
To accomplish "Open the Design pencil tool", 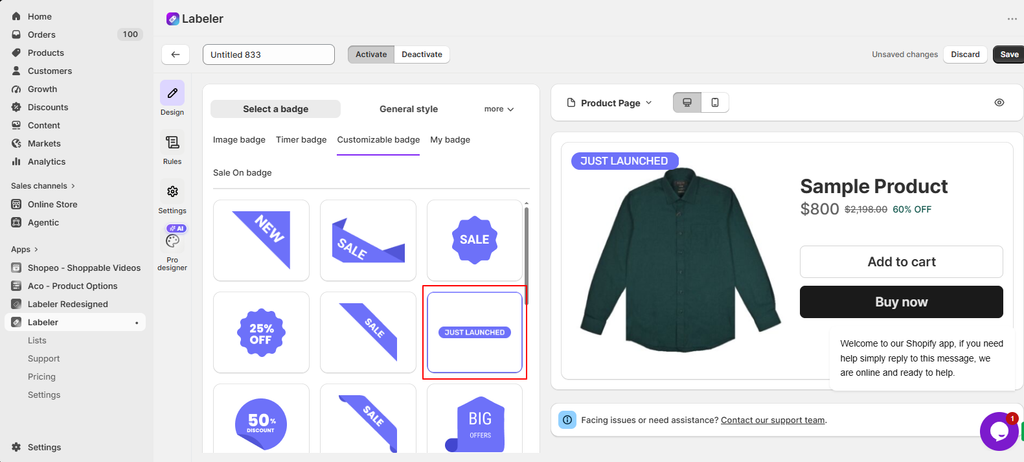I will (x=172, y=93).
